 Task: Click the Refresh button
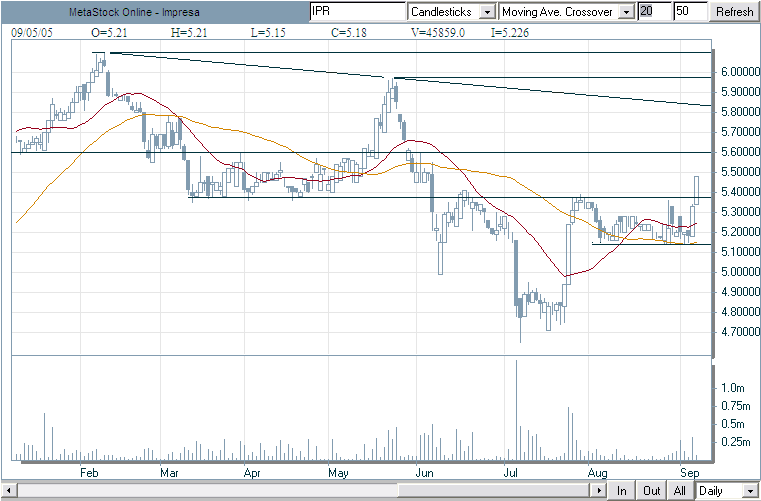coord(734,12)
